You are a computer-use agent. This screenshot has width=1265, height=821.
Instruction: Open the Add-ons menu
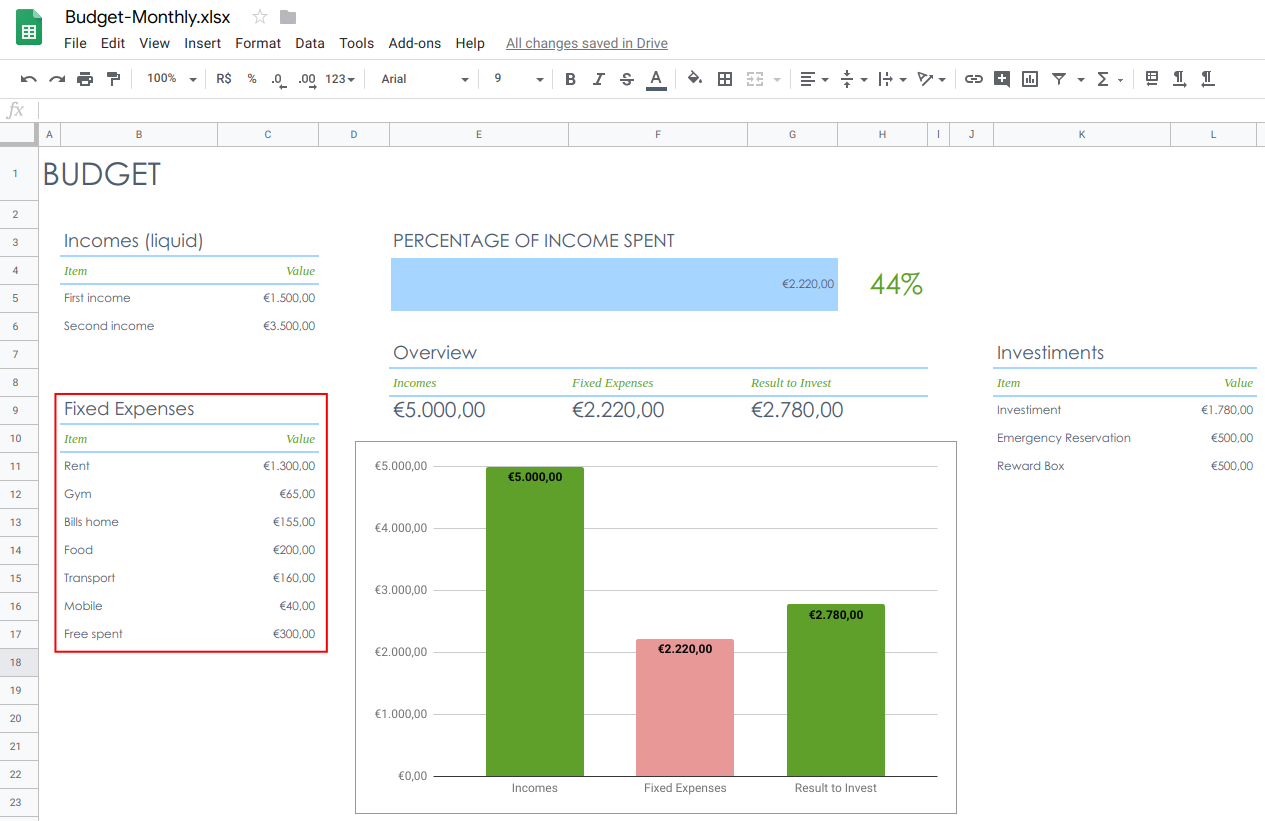point(415,43)
